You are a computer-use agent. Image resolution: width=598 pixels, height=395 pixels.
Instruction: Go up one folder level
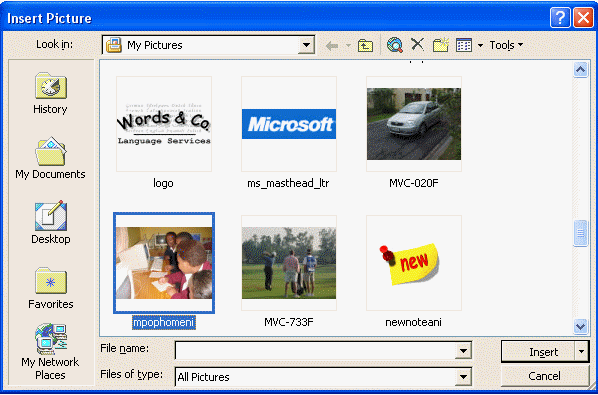365,46
